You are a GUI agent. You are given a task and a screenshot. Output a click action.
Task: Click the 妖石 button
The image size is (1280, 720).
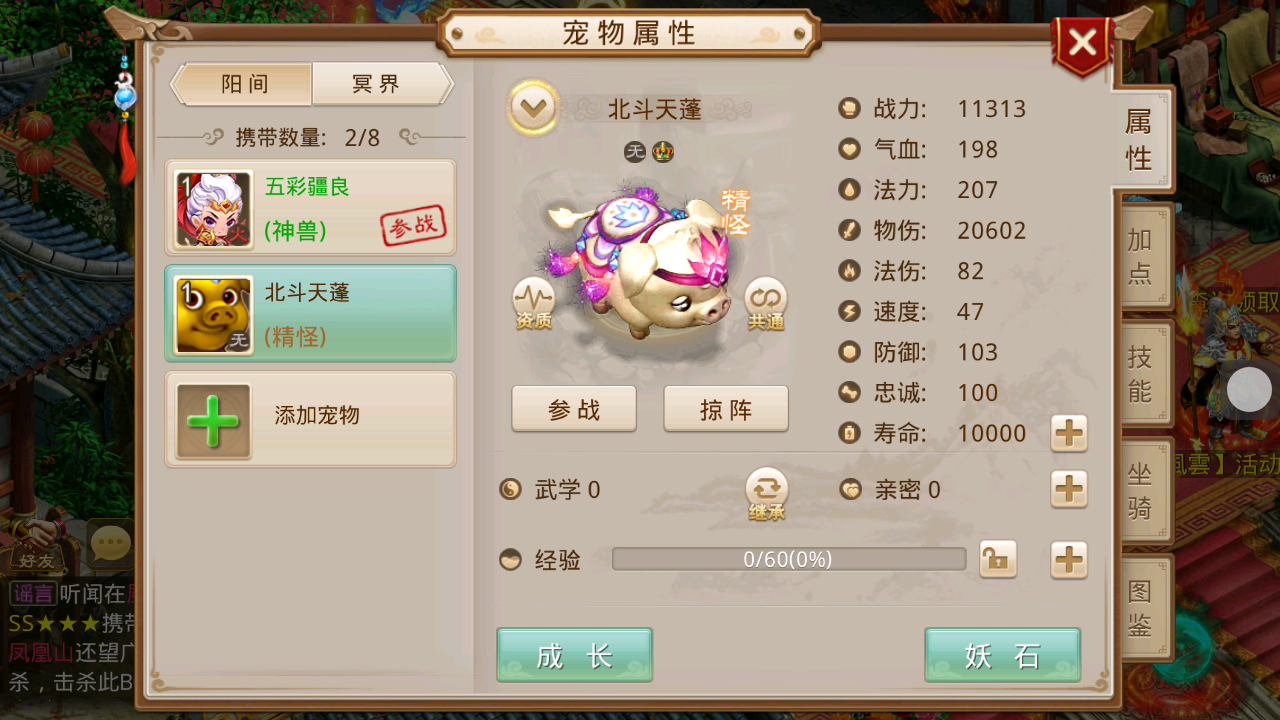pyautogui.click(x=1002, y=656)
